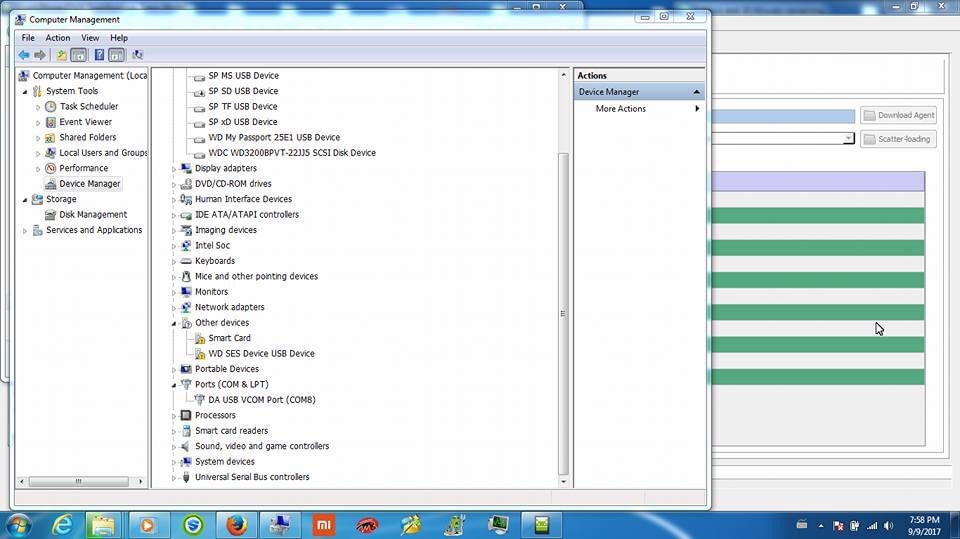
Task: Open Disk Management in the left tree
Action: click(x=93, y=215)
